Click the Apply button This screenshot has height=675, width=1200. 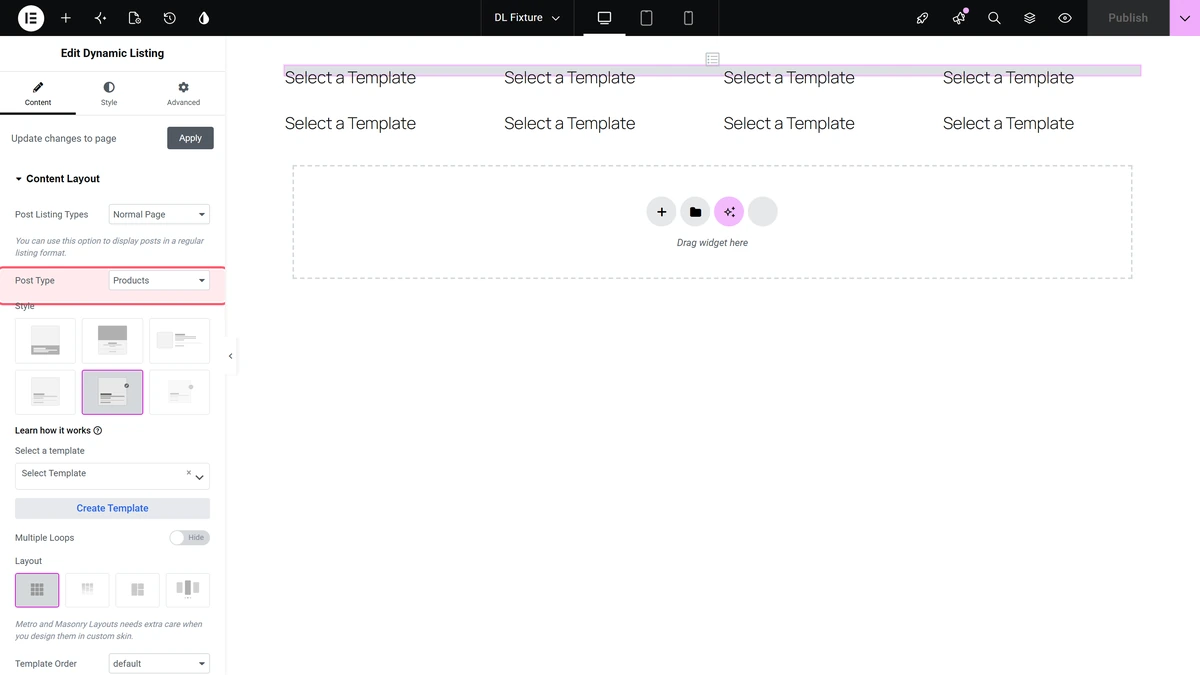190,138
